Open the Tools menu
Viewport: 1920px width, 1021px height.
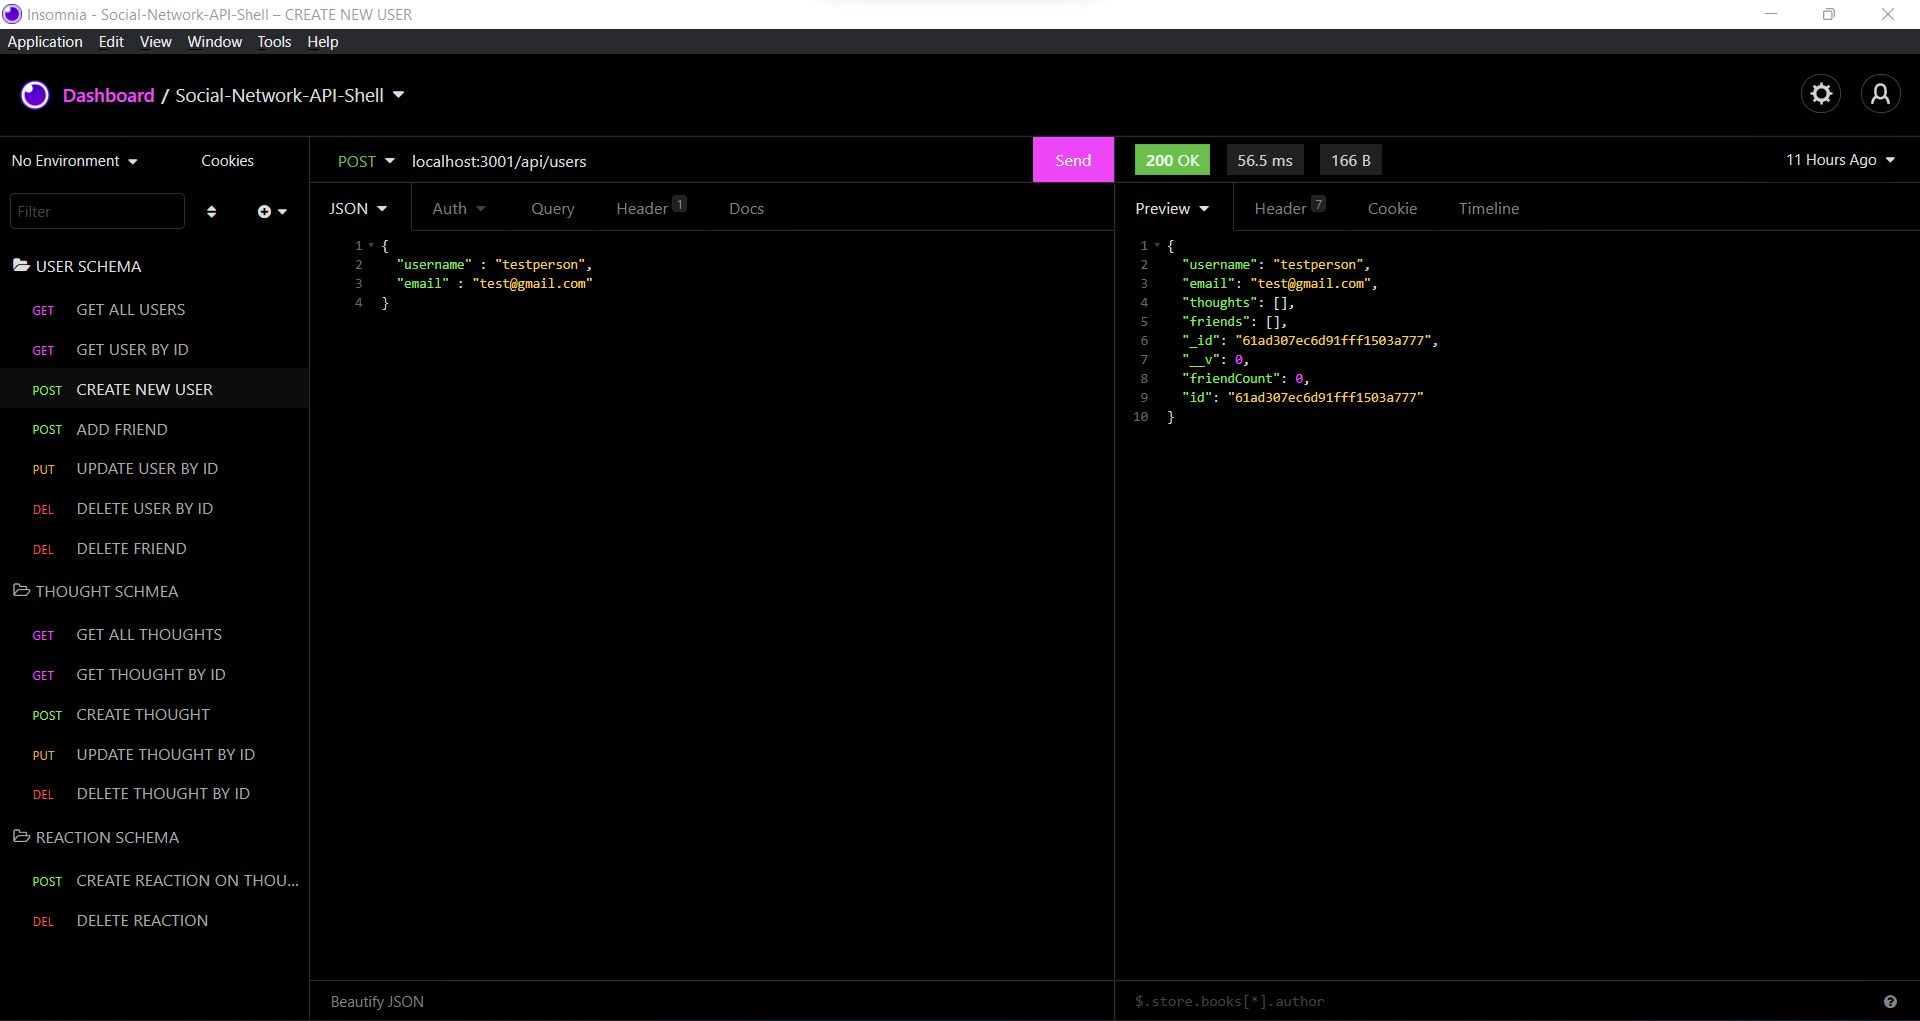click(274, 41)
